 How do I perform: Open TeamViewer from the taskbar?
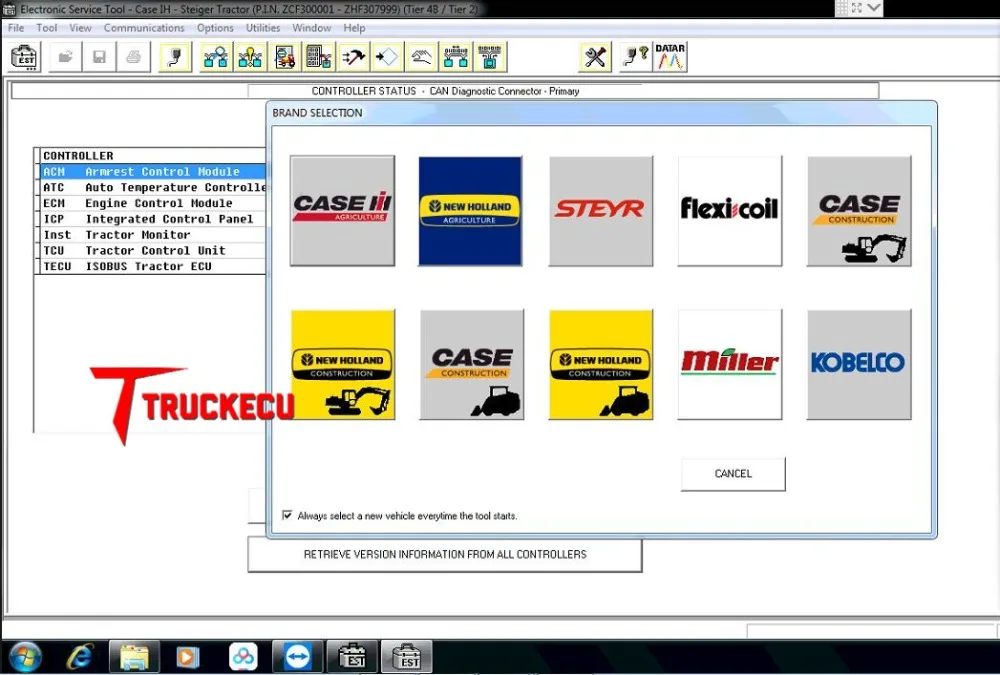tap(297, 657)
